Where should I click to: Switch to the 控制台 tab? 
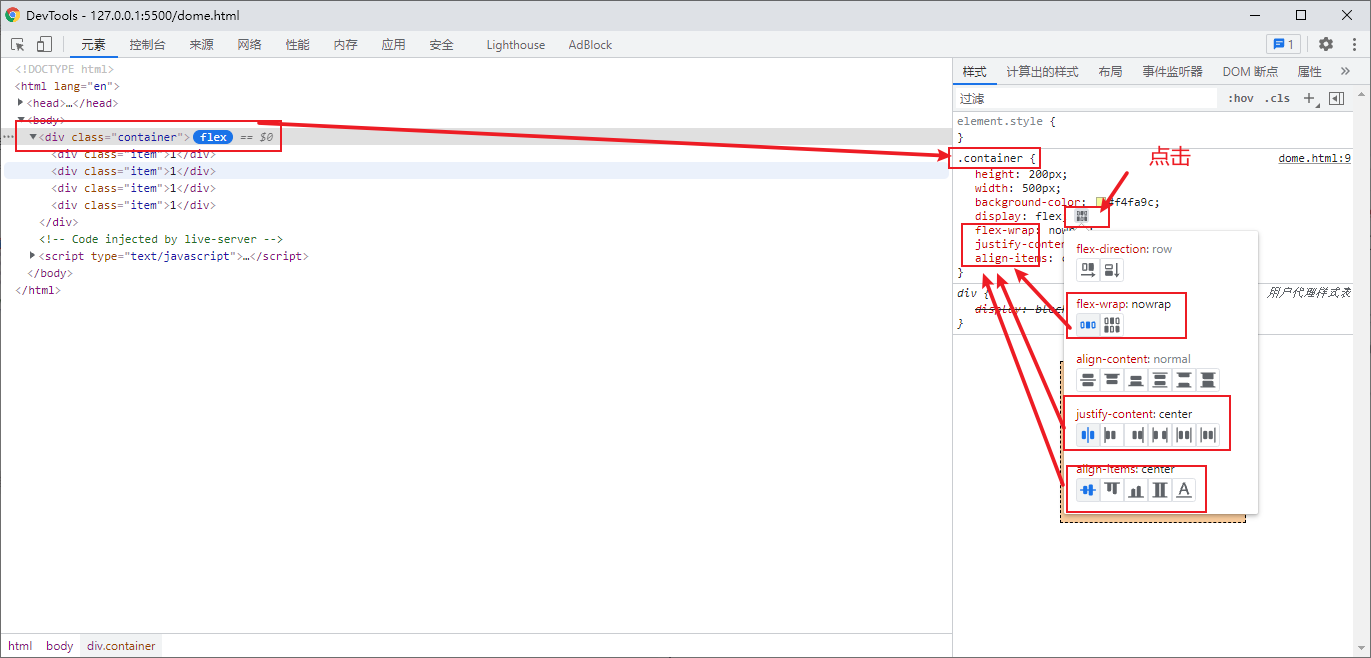[147, 44]
